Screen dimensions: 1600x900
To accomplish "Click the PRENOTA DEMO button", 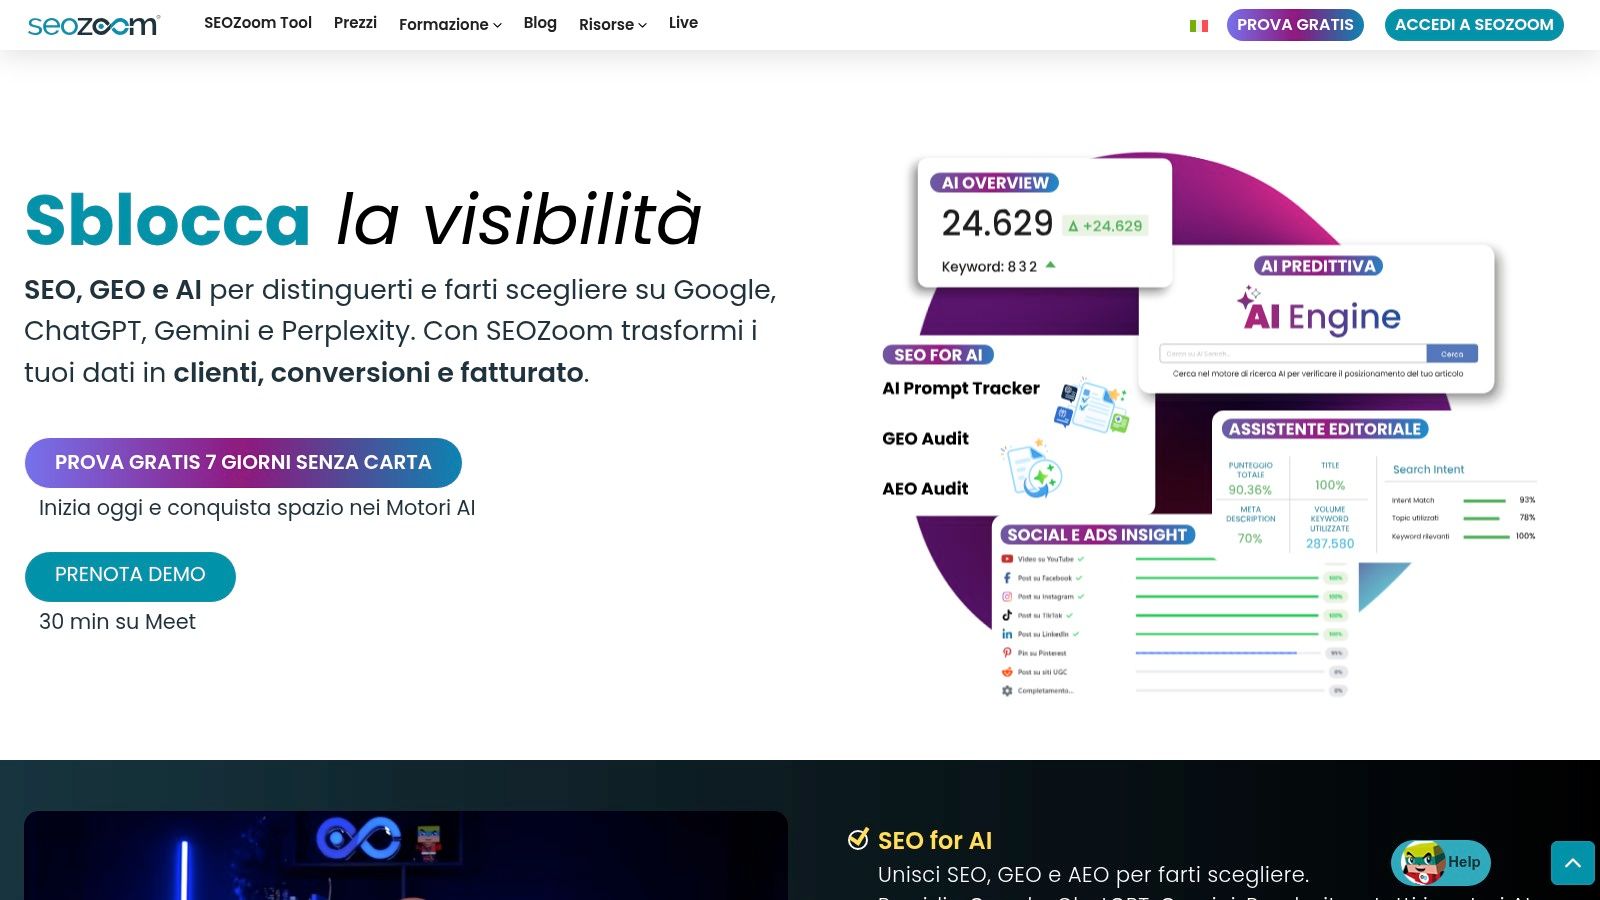I will (130, 576).
